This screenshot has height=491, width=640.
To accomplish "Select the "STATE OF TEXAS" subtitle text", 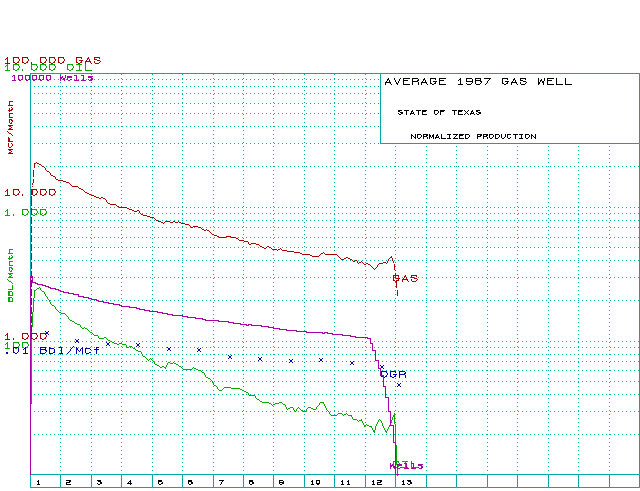I will [438, 112].
